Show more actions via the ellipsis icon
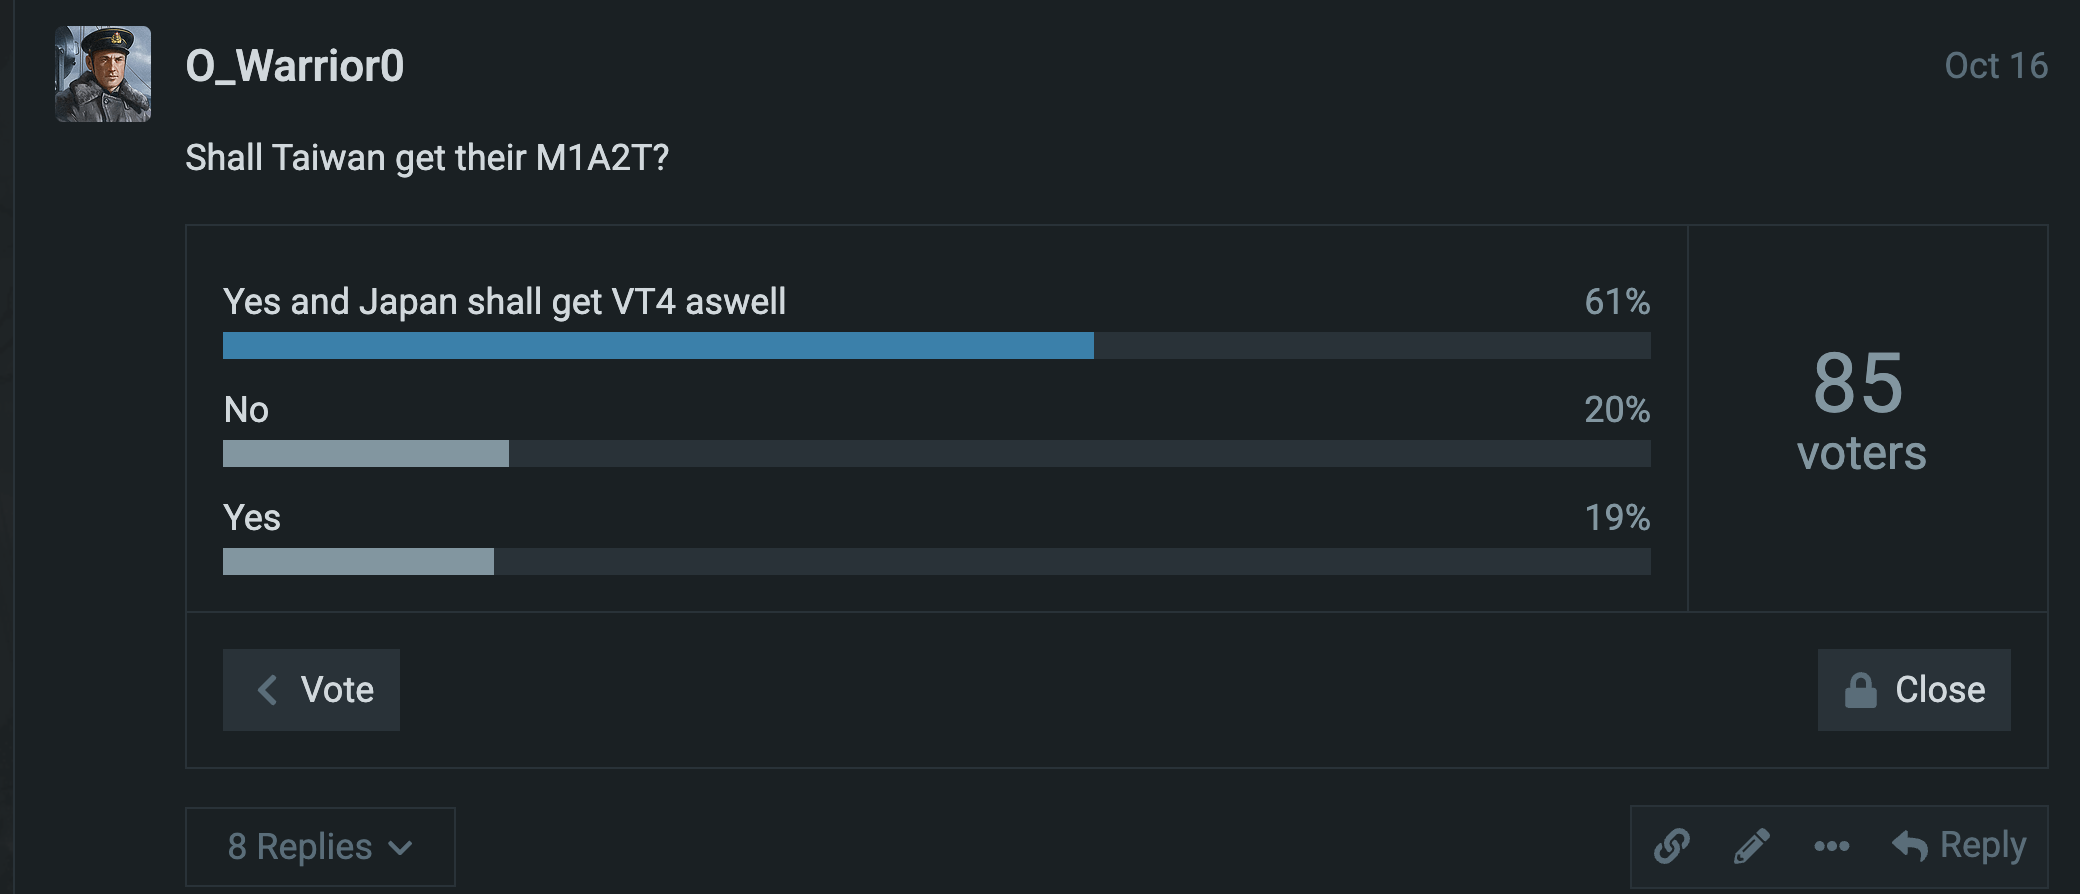 point(1831,846)
